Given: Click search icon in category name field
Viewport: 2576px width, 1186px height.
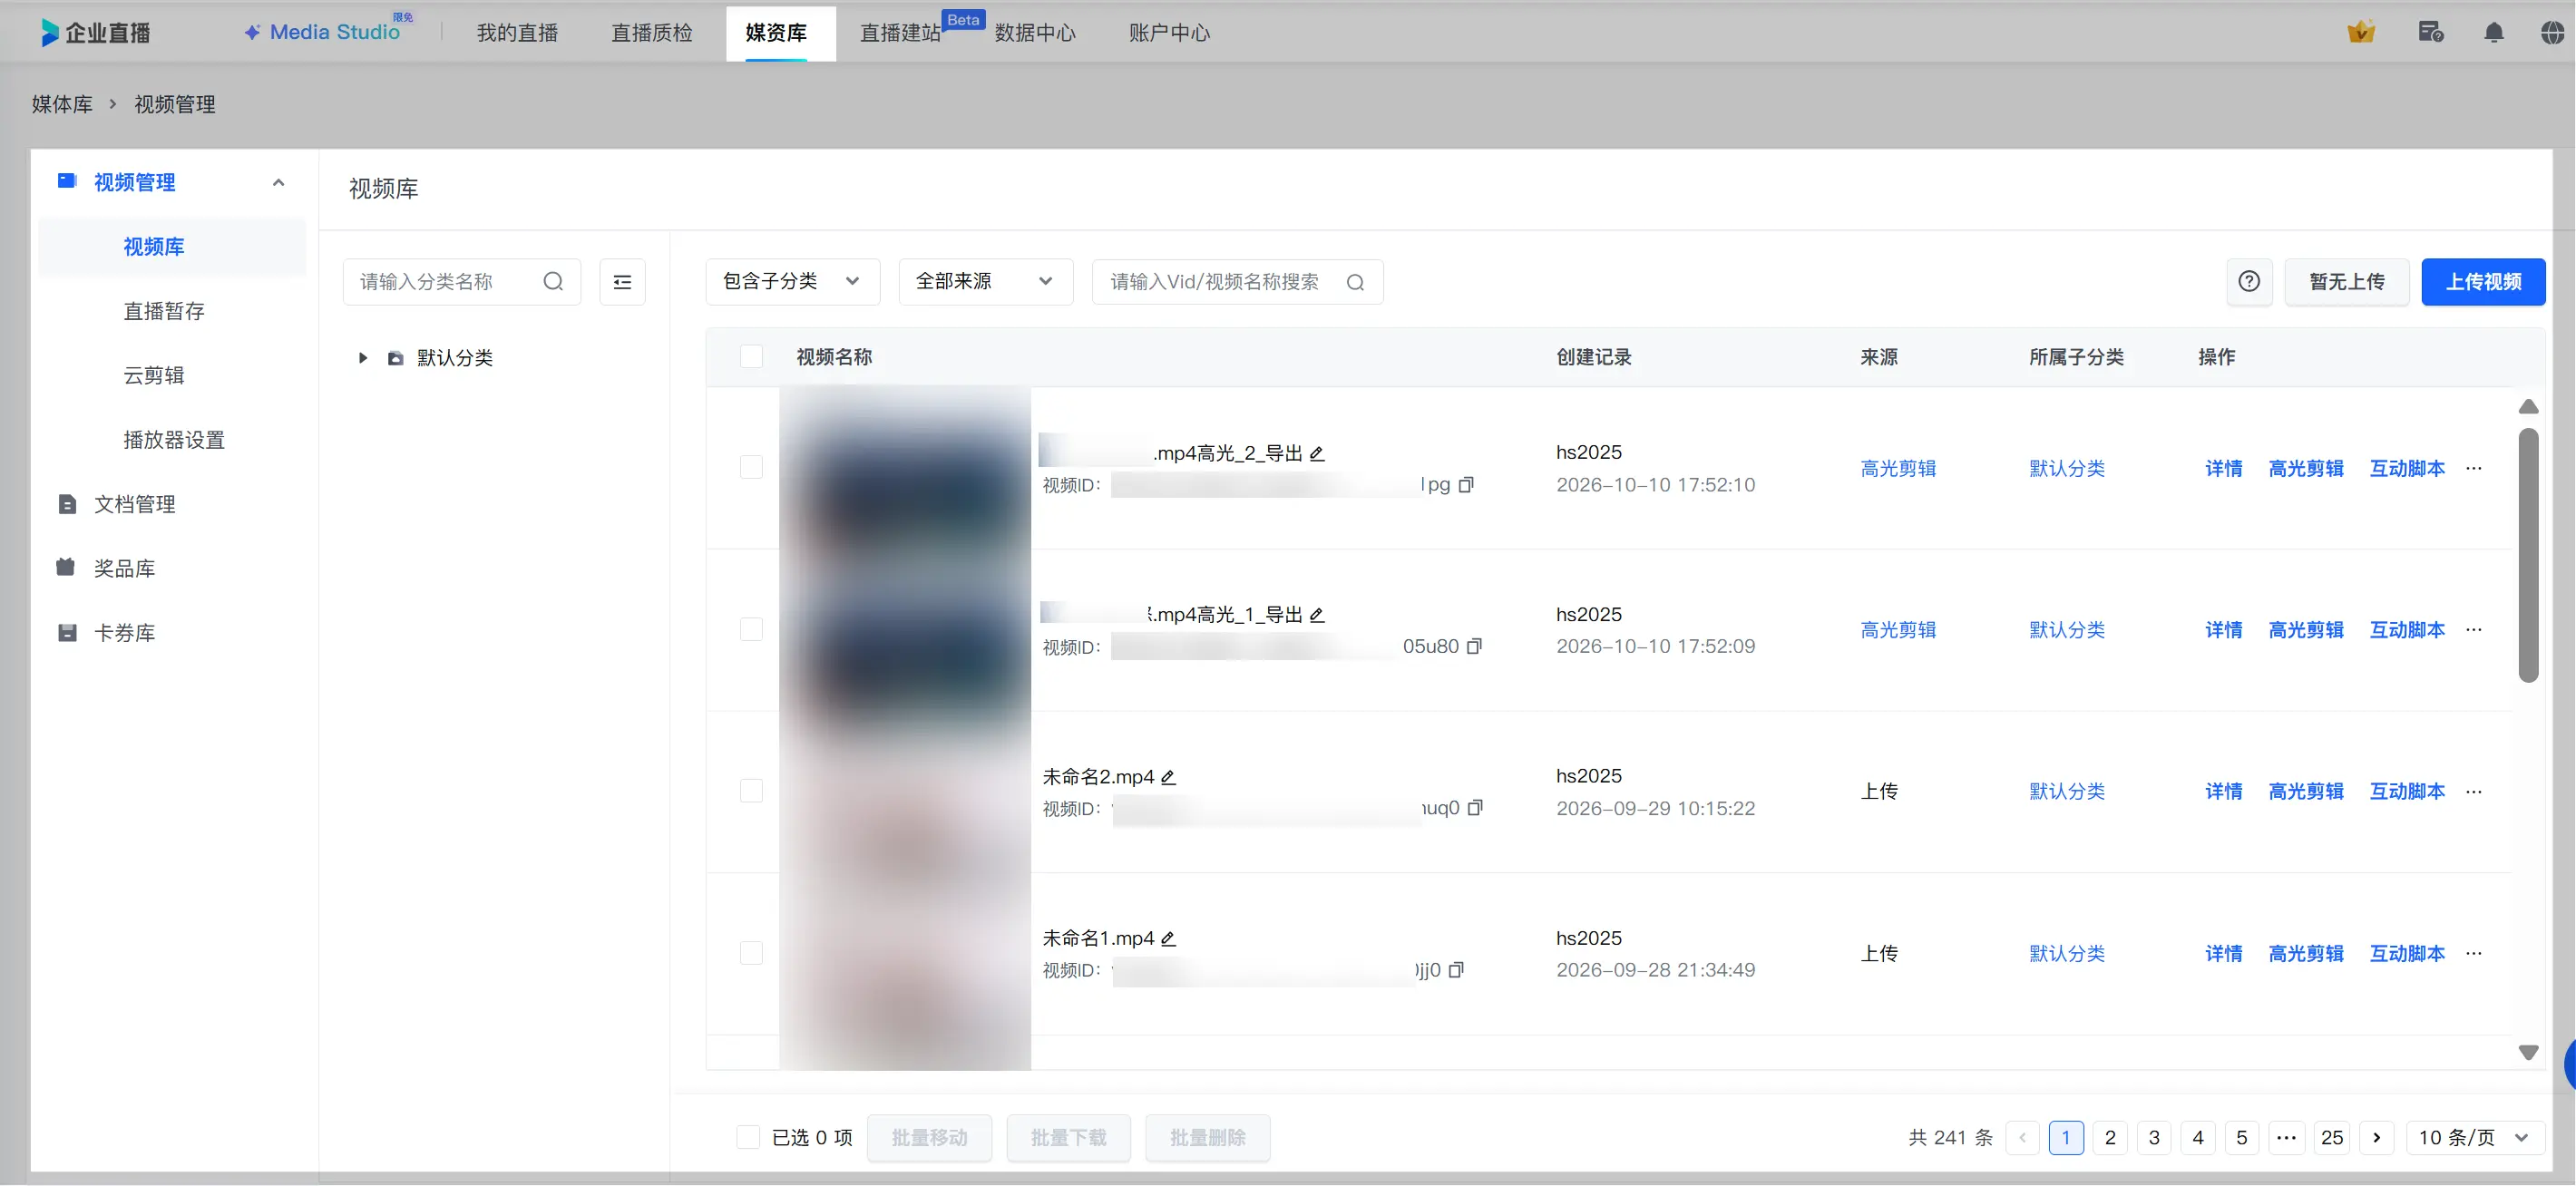Looking at the screenshot, I should tap(553, 282).
